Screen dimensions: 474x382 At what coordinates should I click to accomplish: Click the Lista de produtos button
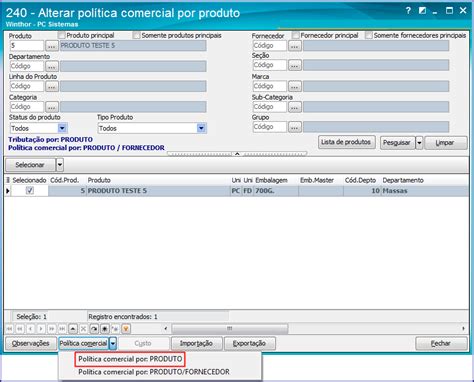point(346,142)
